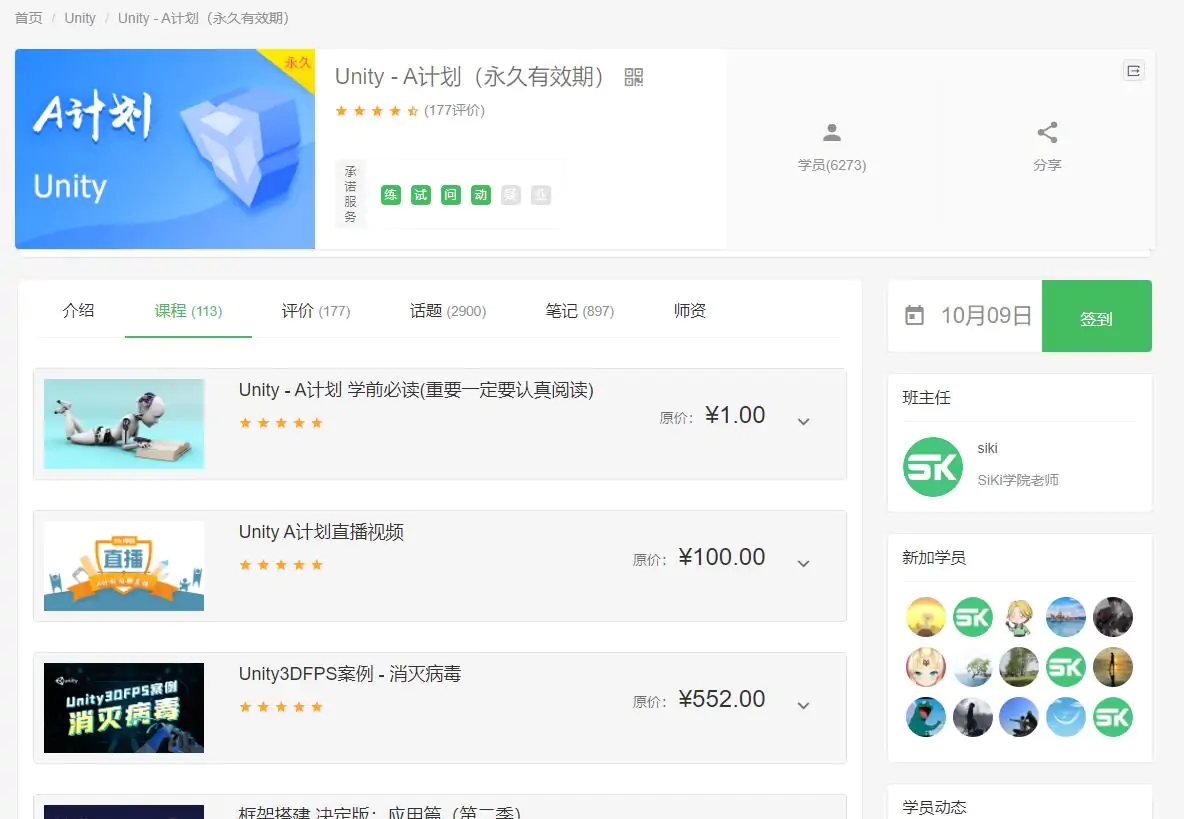
Task: Open the 消灭病毒 FPS course thumbnail
Action: (x=124, y=707)
